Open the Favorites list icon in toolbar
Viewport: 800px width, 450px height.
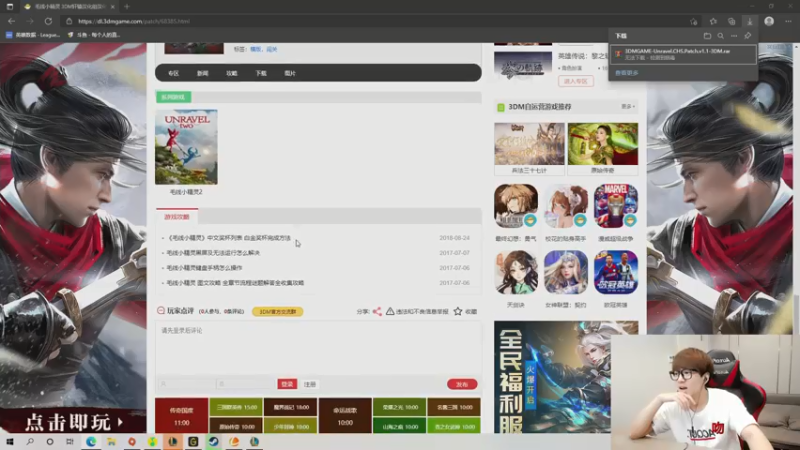coord(713,21)
